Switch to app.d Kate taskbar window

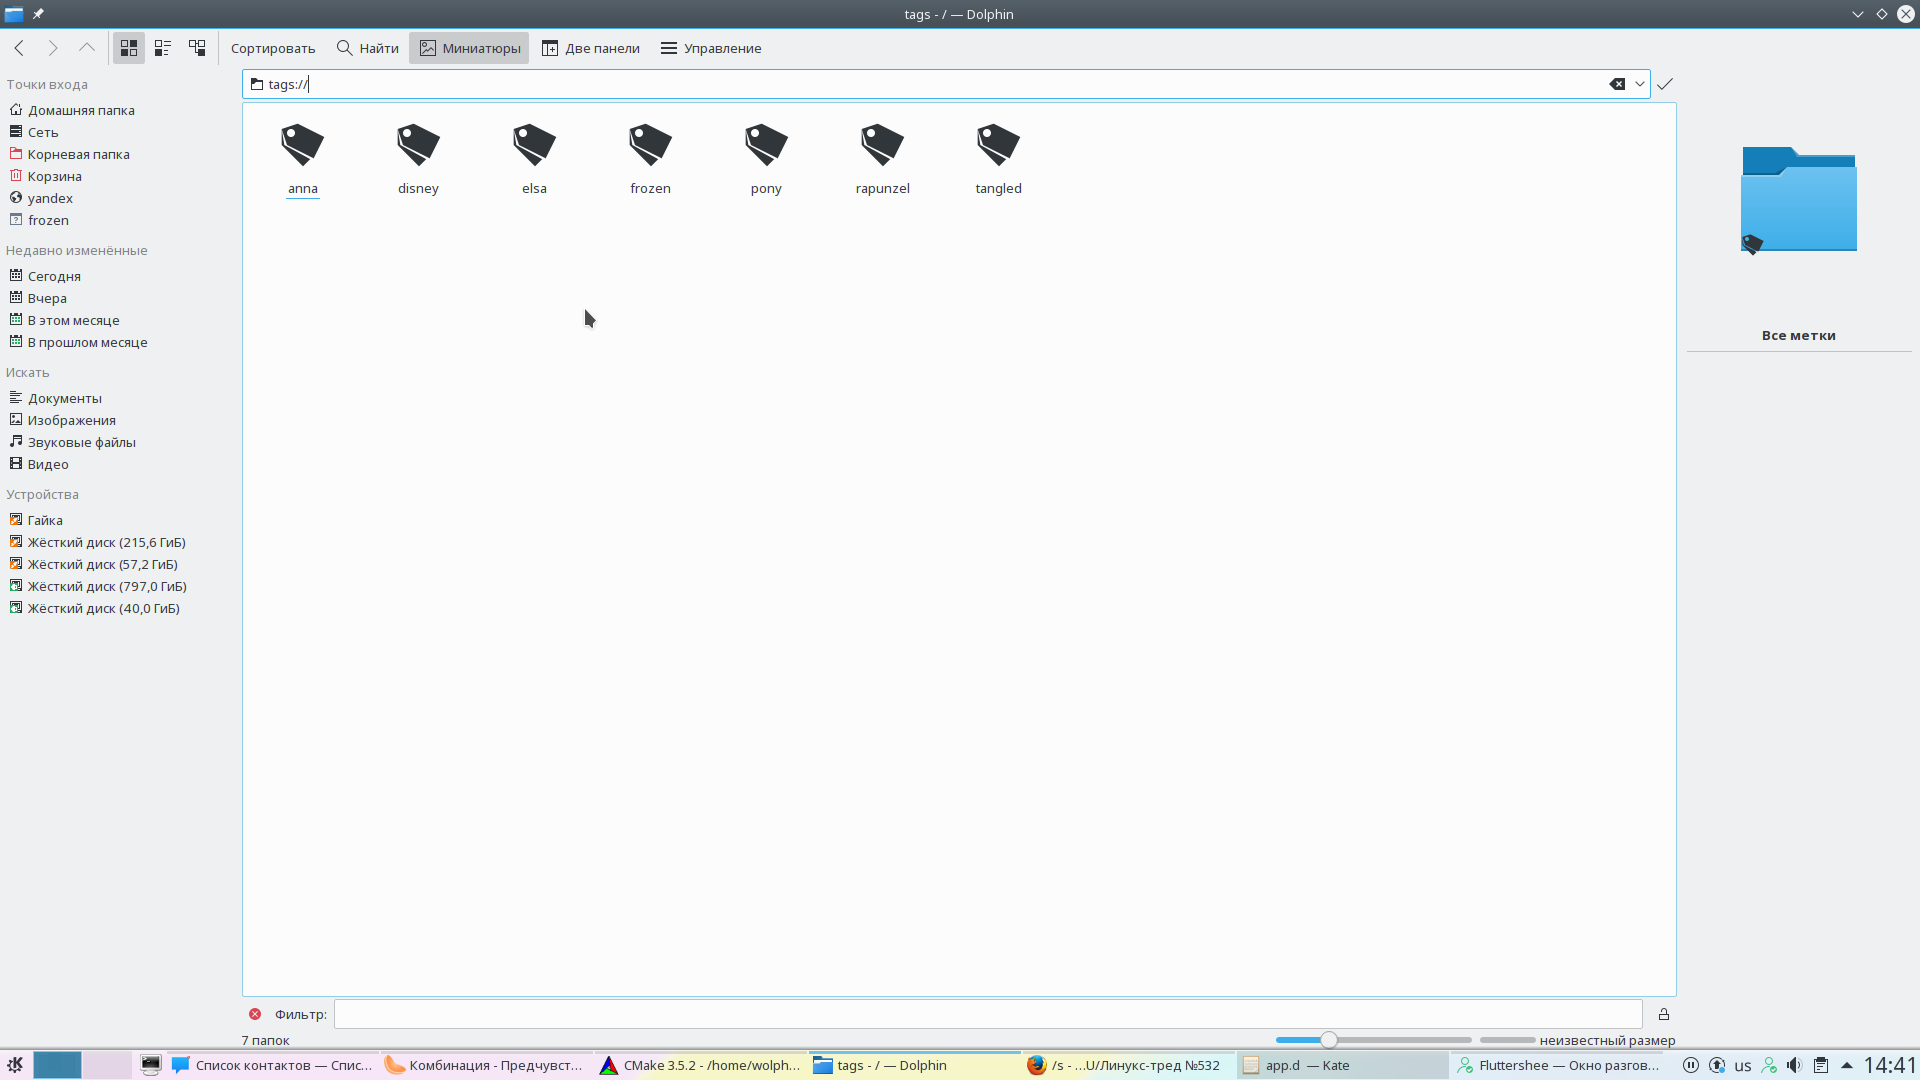point(1343,1065)
